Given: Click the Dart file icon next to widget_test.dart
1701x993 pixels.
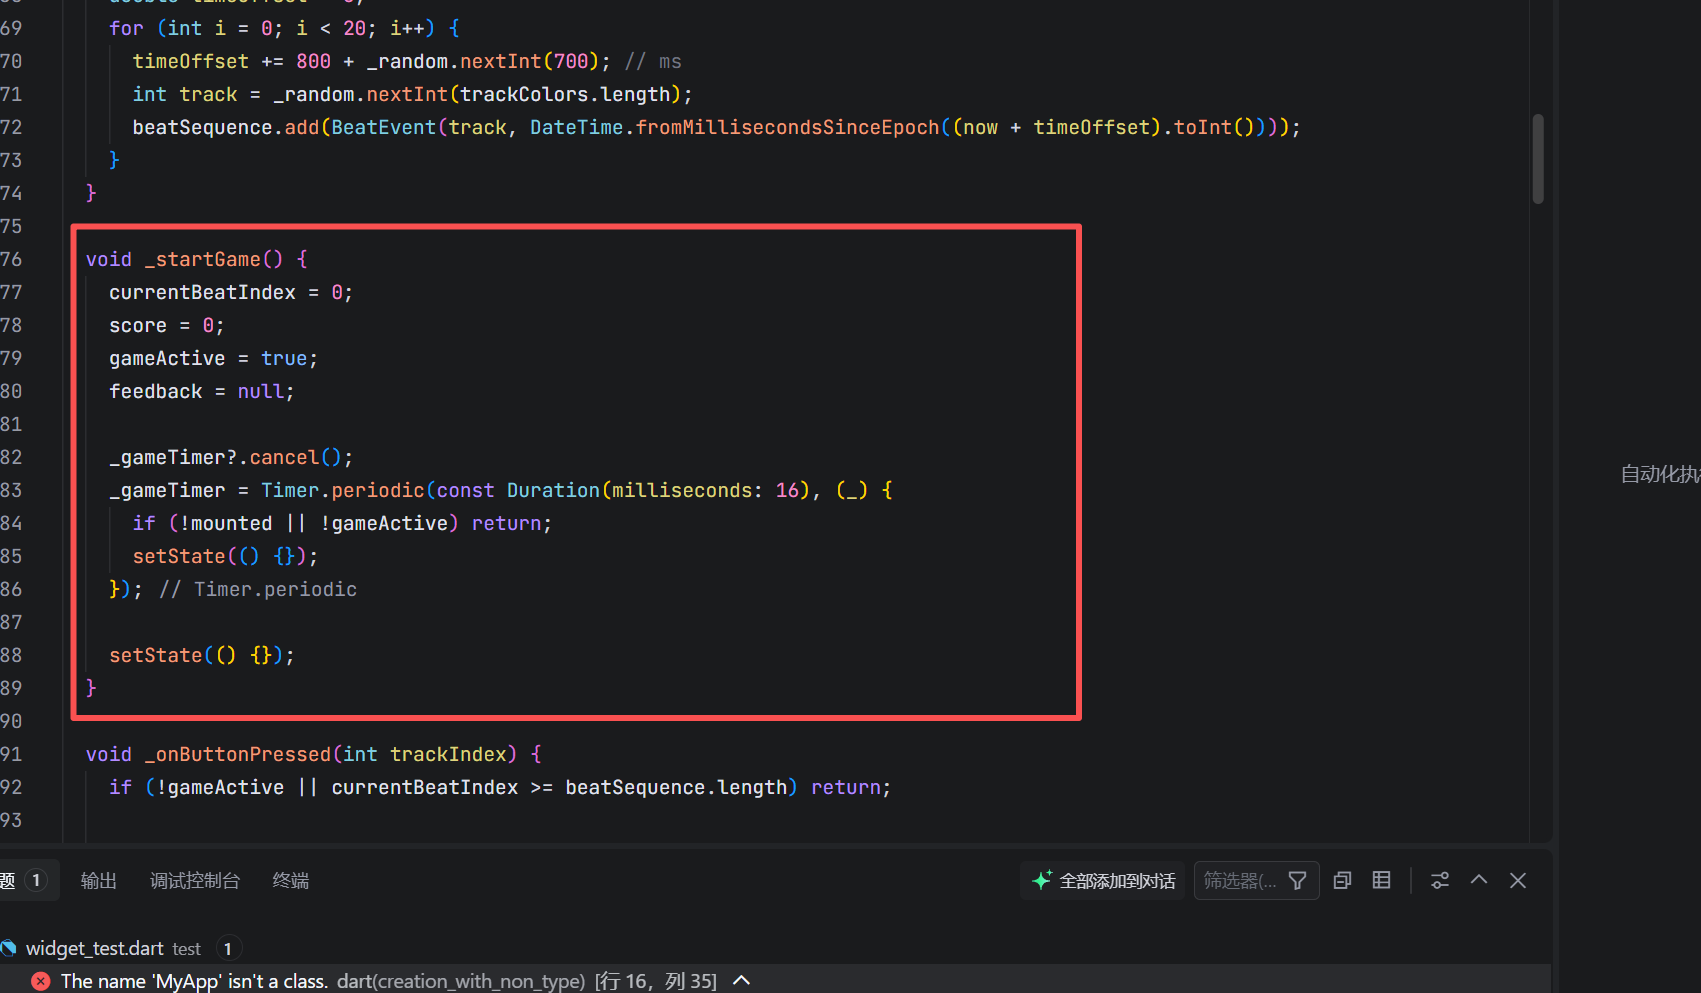Looking at the screenshot, I should point(9,948).
